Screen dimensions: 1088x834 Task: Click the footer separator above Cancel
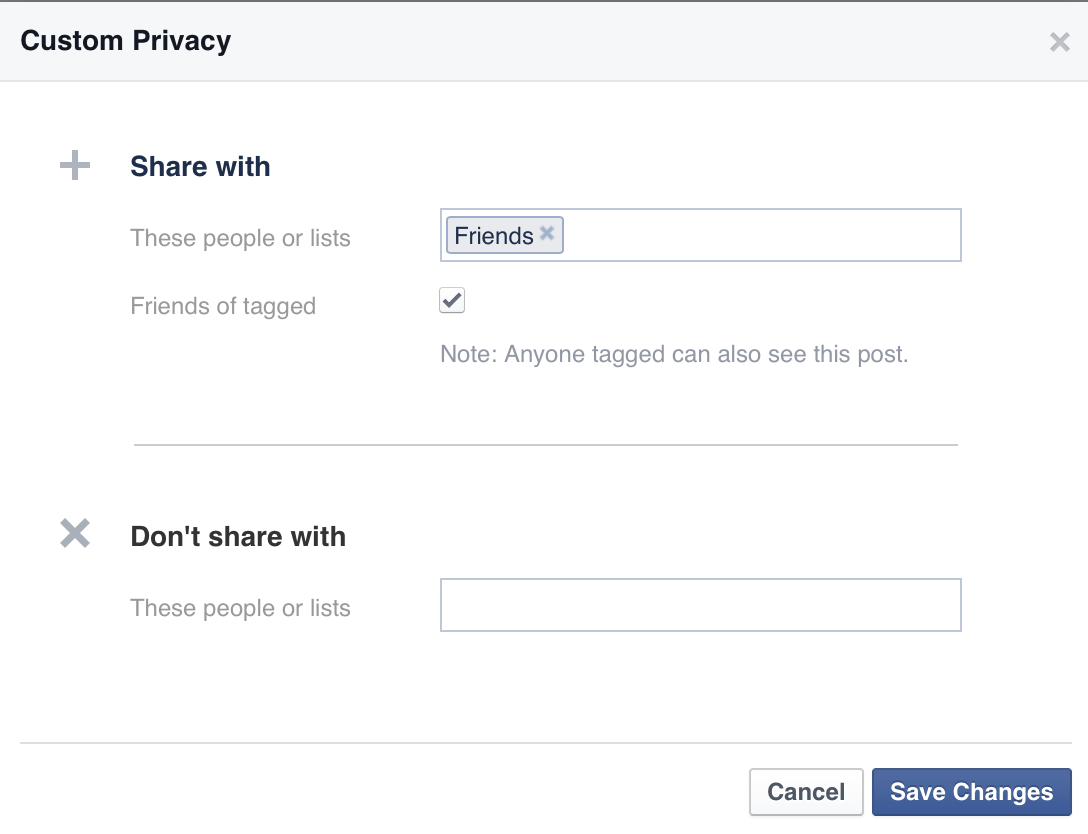546,743
